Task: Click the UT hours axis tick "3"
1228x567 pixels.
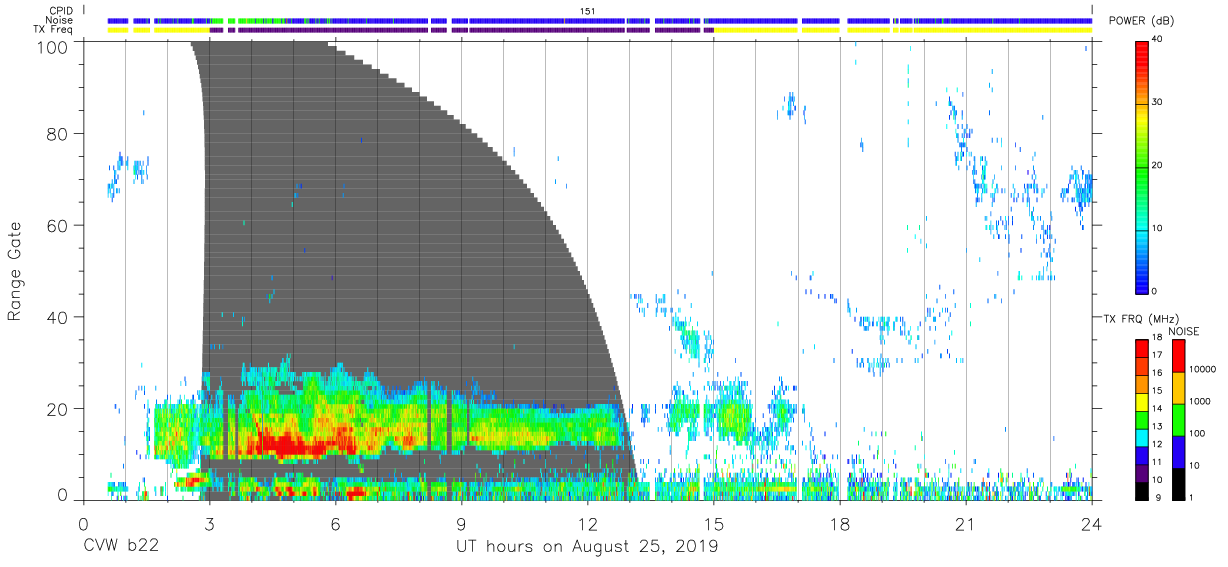Action: tap(209, 524)
